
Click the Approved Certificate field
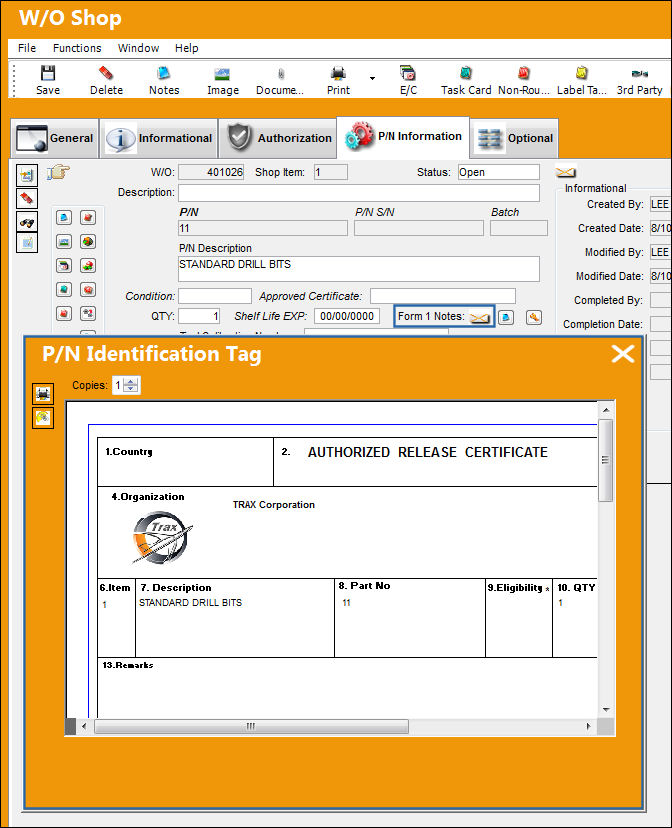point(443,296)
